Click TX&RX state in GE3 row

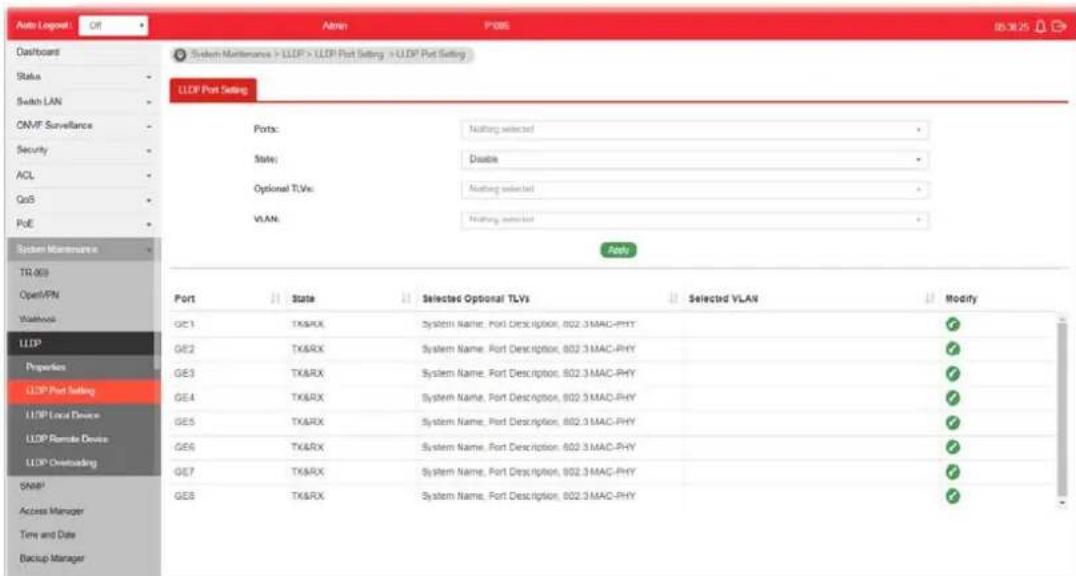[307, 373]
